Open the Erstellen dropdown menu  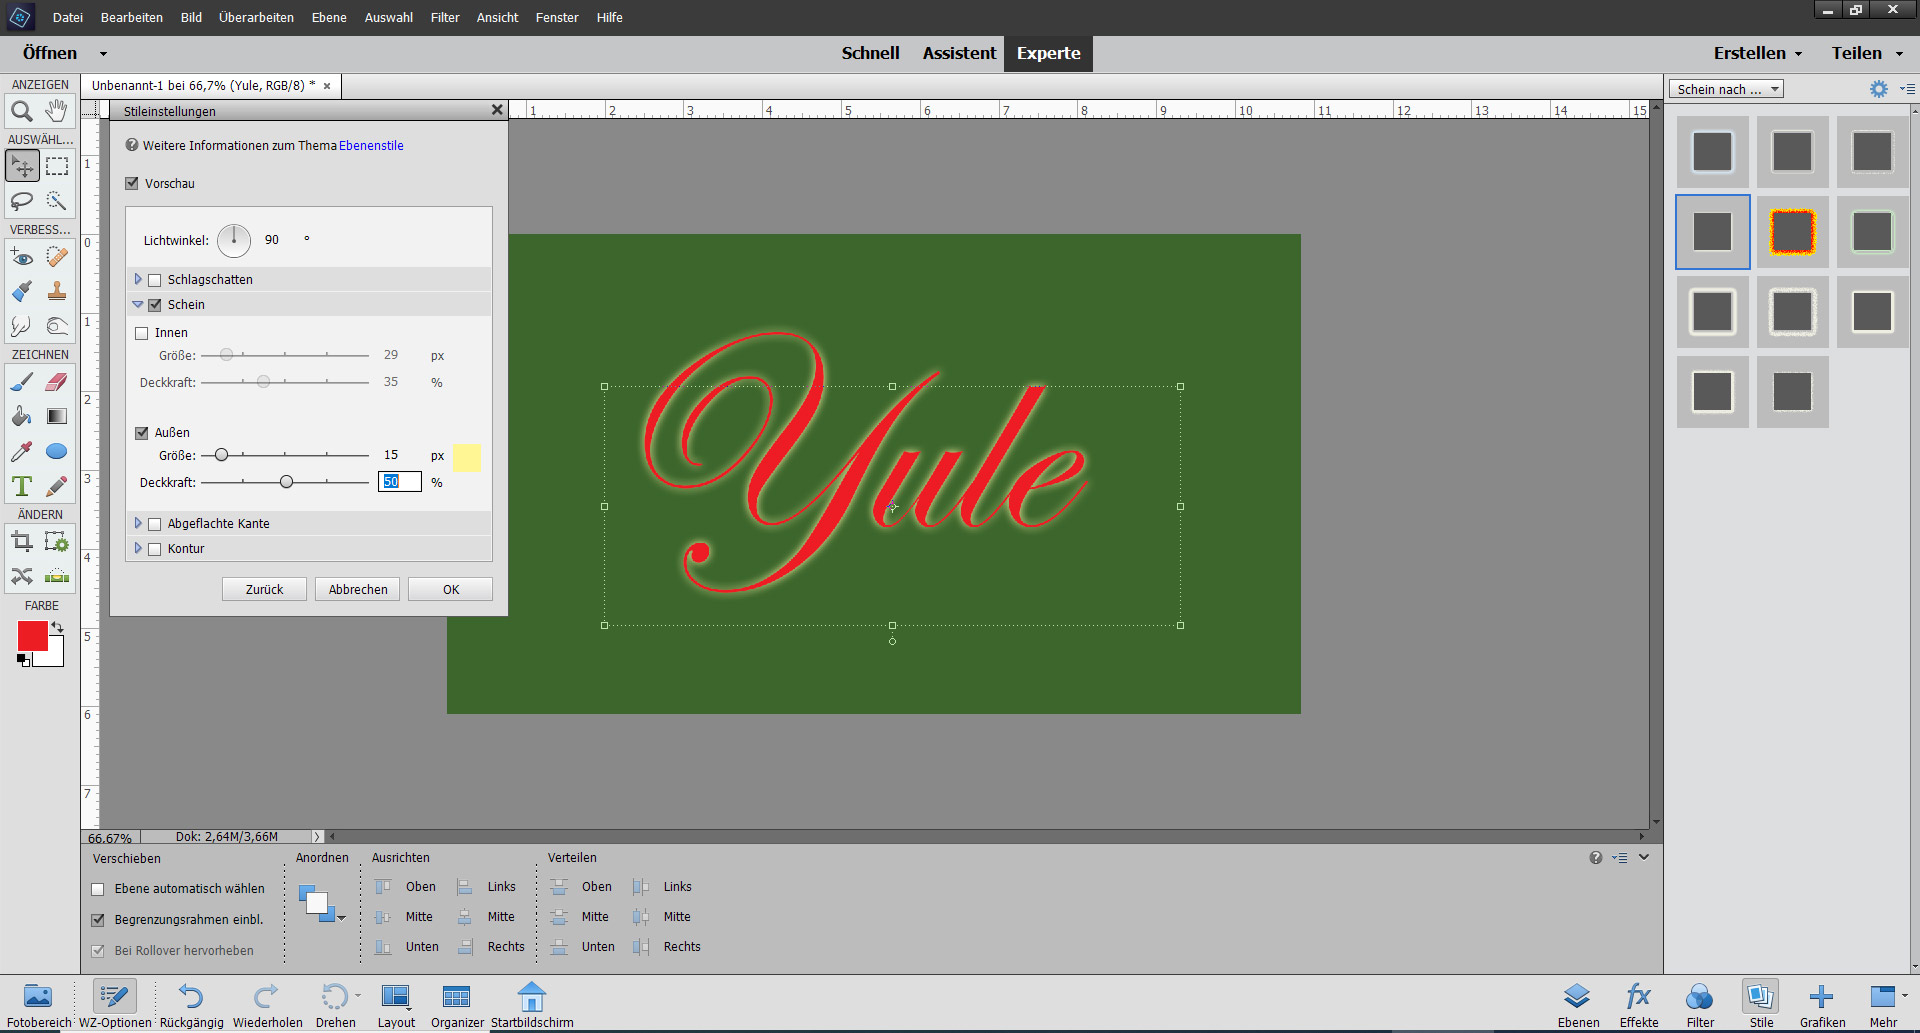tap(1757, 54)
